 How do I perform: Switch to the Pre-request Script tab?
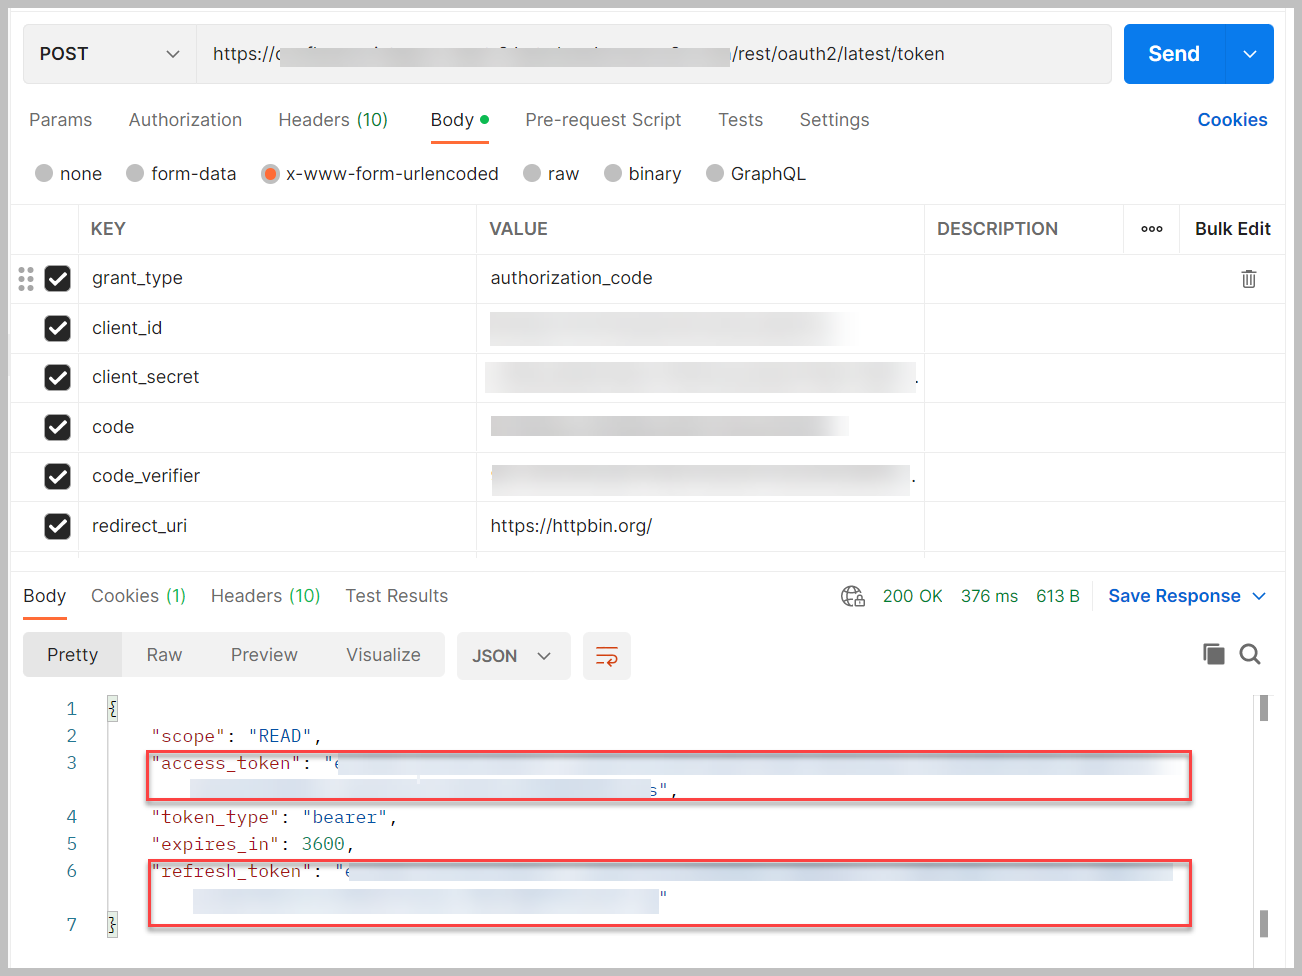[603, 120]
